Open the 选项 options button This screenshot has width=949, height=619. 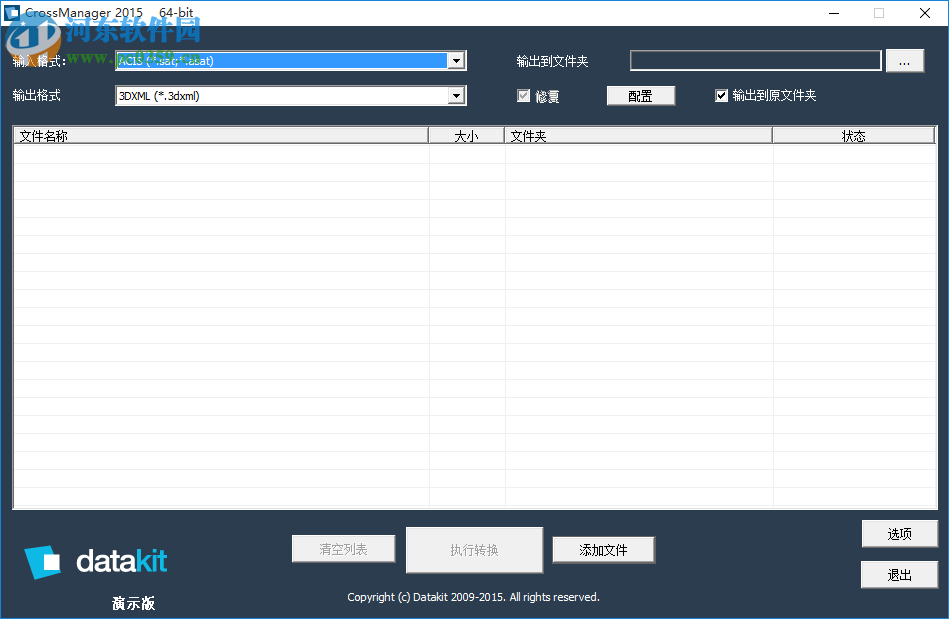(899, 534)
